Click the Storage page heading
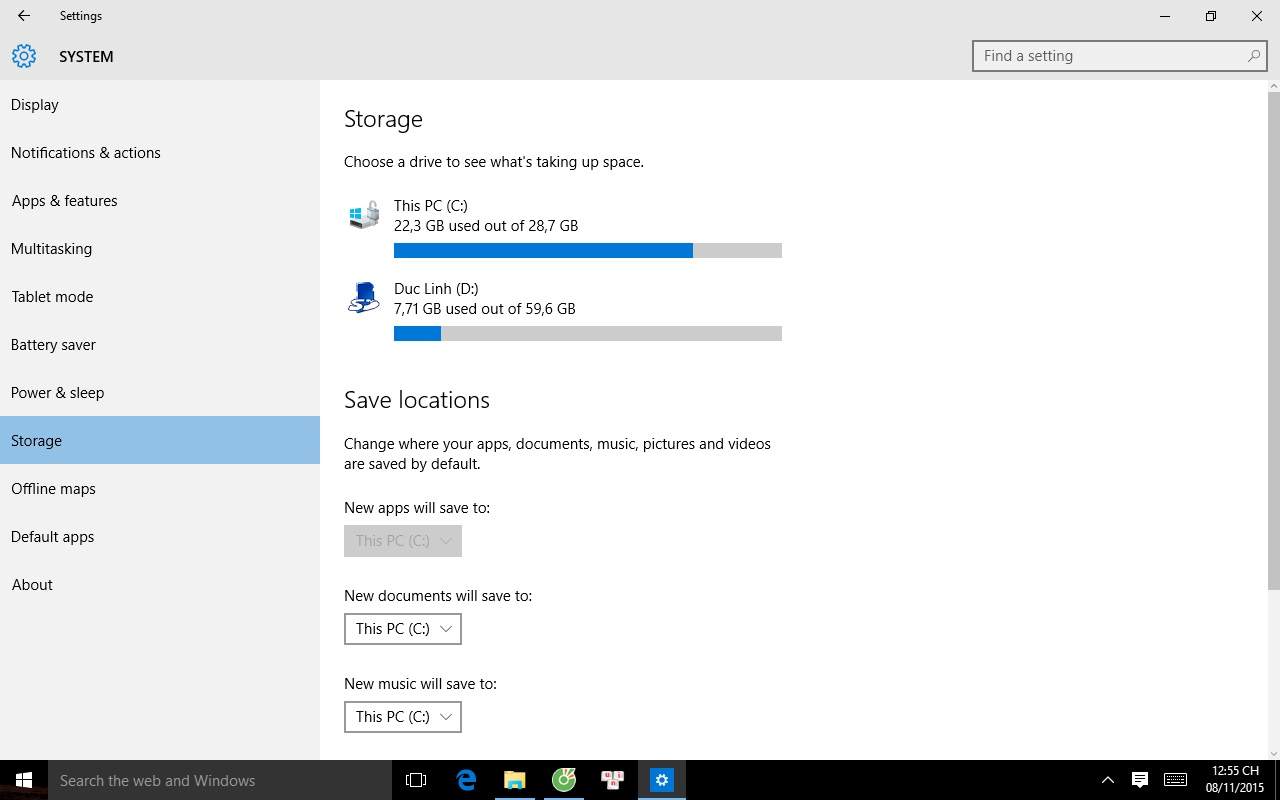Viewport: 1280px width, 800px height. tap(383, 119)
